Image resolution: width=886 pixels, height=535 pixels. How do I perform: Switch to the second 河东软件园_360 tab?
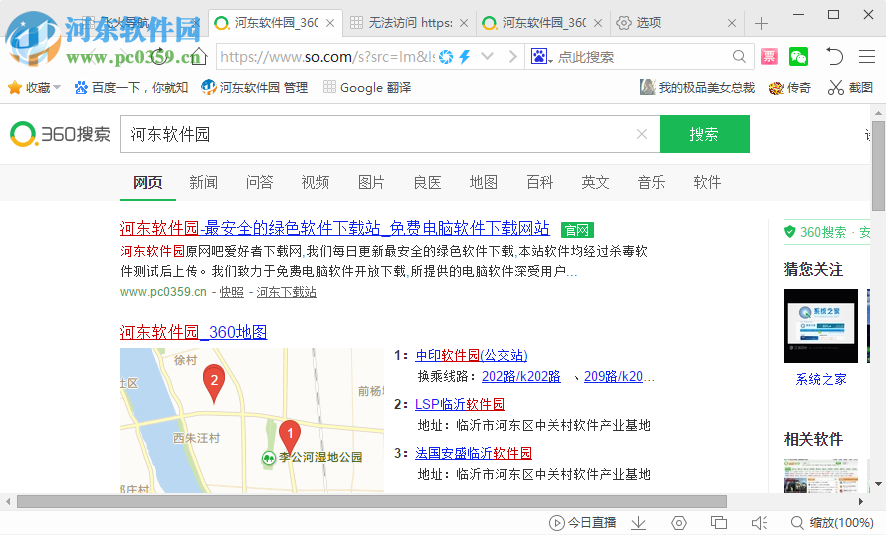544,23
